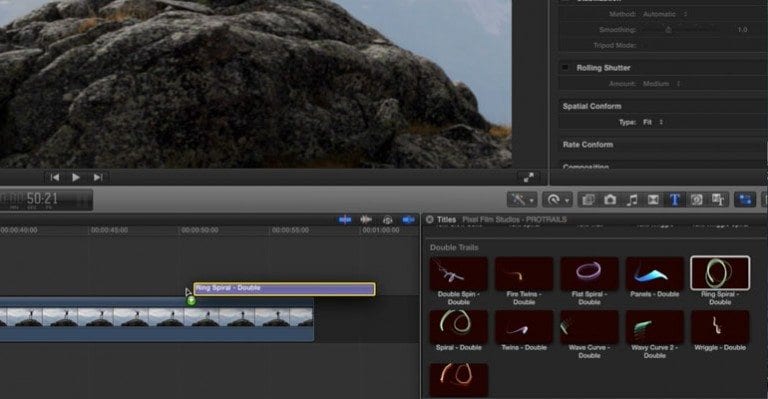Image resolution: width=768 pixels, height=399 pixels.
Task: Select the Wriggle - Double title thumbnail
Action: tap(720, 327)
